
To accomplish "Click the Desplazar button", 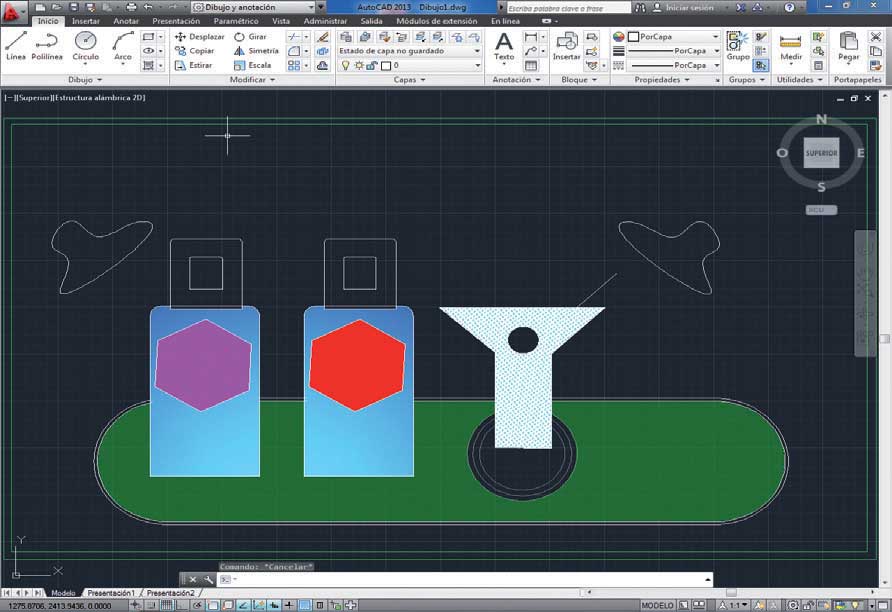I will (x=200, y=36).
